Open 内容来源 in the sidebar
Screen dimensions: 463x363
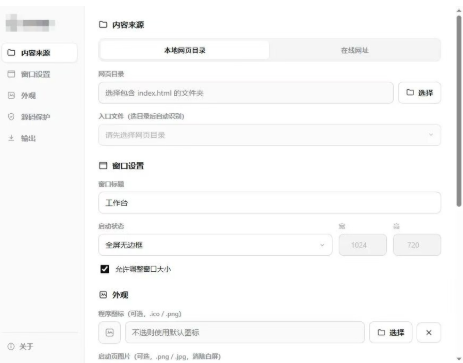39,53
